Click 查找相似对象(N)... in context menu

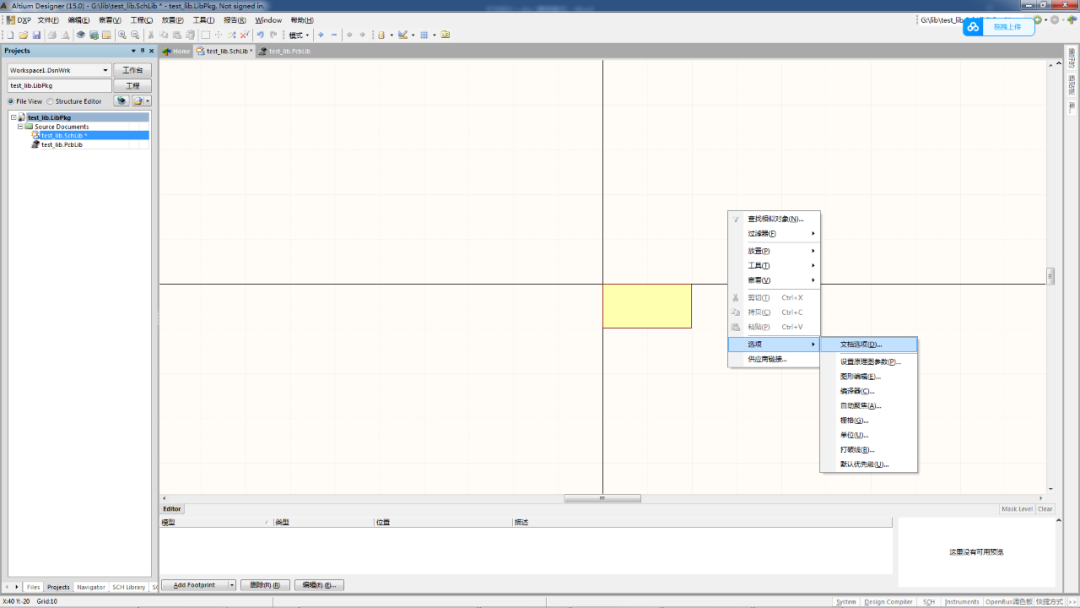tap(774, 219)
